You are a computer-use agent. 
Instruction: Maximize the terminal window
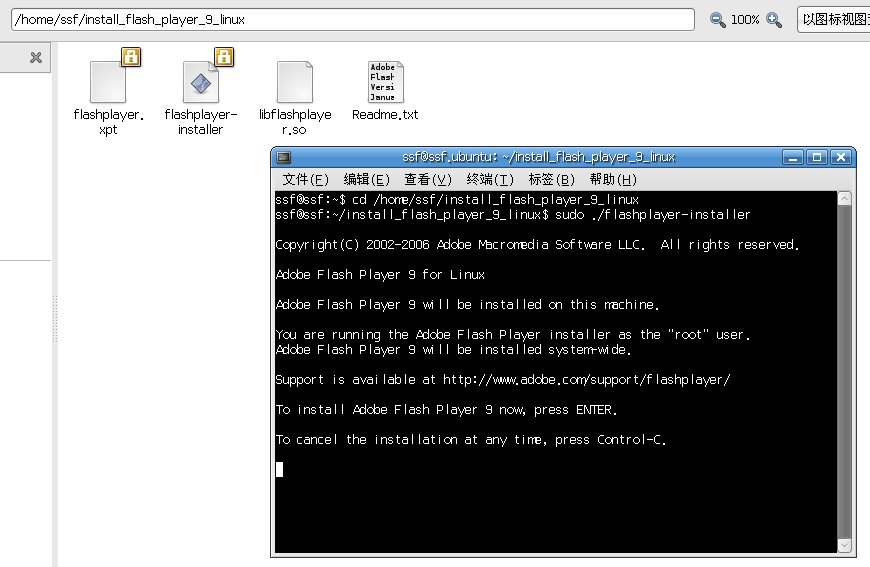[817, 157]
